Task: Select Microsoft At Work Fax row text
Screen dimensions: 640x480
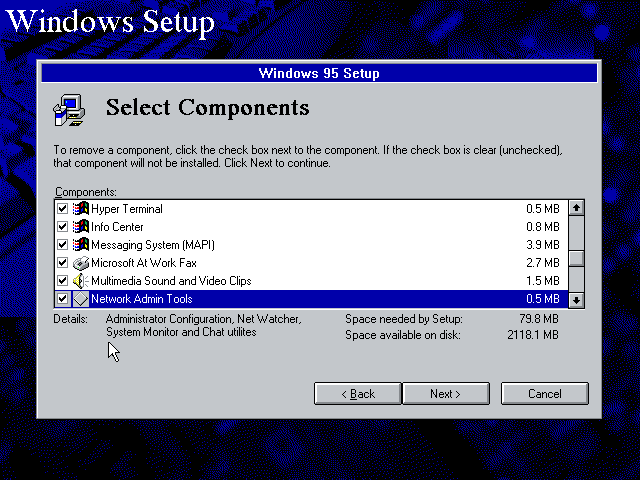Action: [144, 263]
